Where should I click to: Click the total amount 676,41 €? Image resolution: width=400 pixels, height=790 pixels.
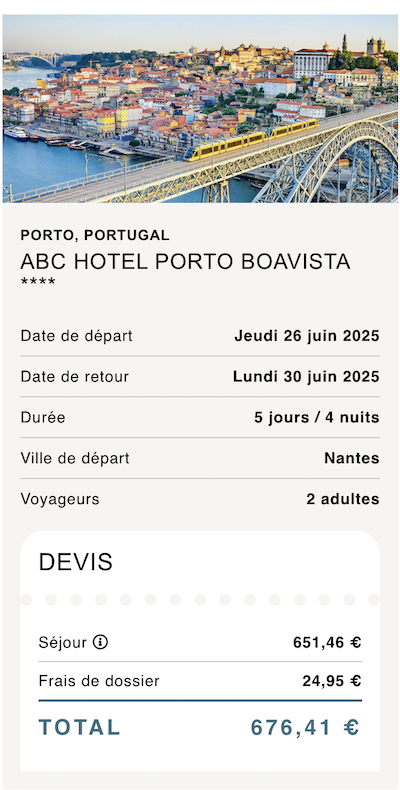[305, 728]
